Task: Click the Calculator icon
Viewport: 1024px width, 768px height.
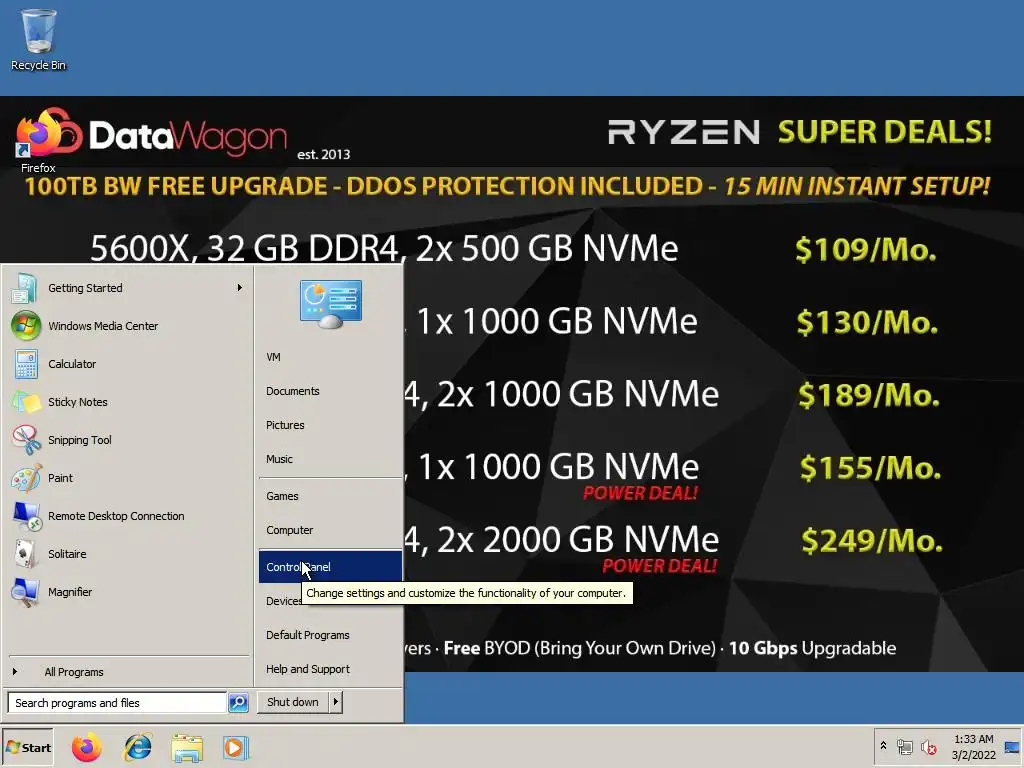Action: click(25, 364)
